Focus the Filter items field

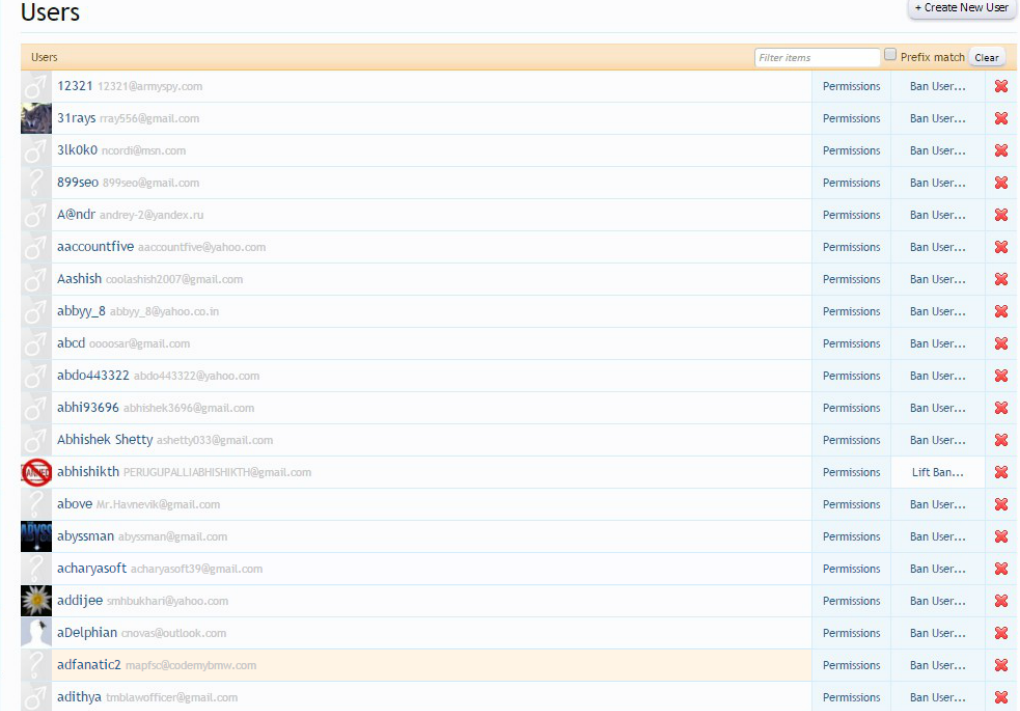pyautogui.click(x=817, y=57)
